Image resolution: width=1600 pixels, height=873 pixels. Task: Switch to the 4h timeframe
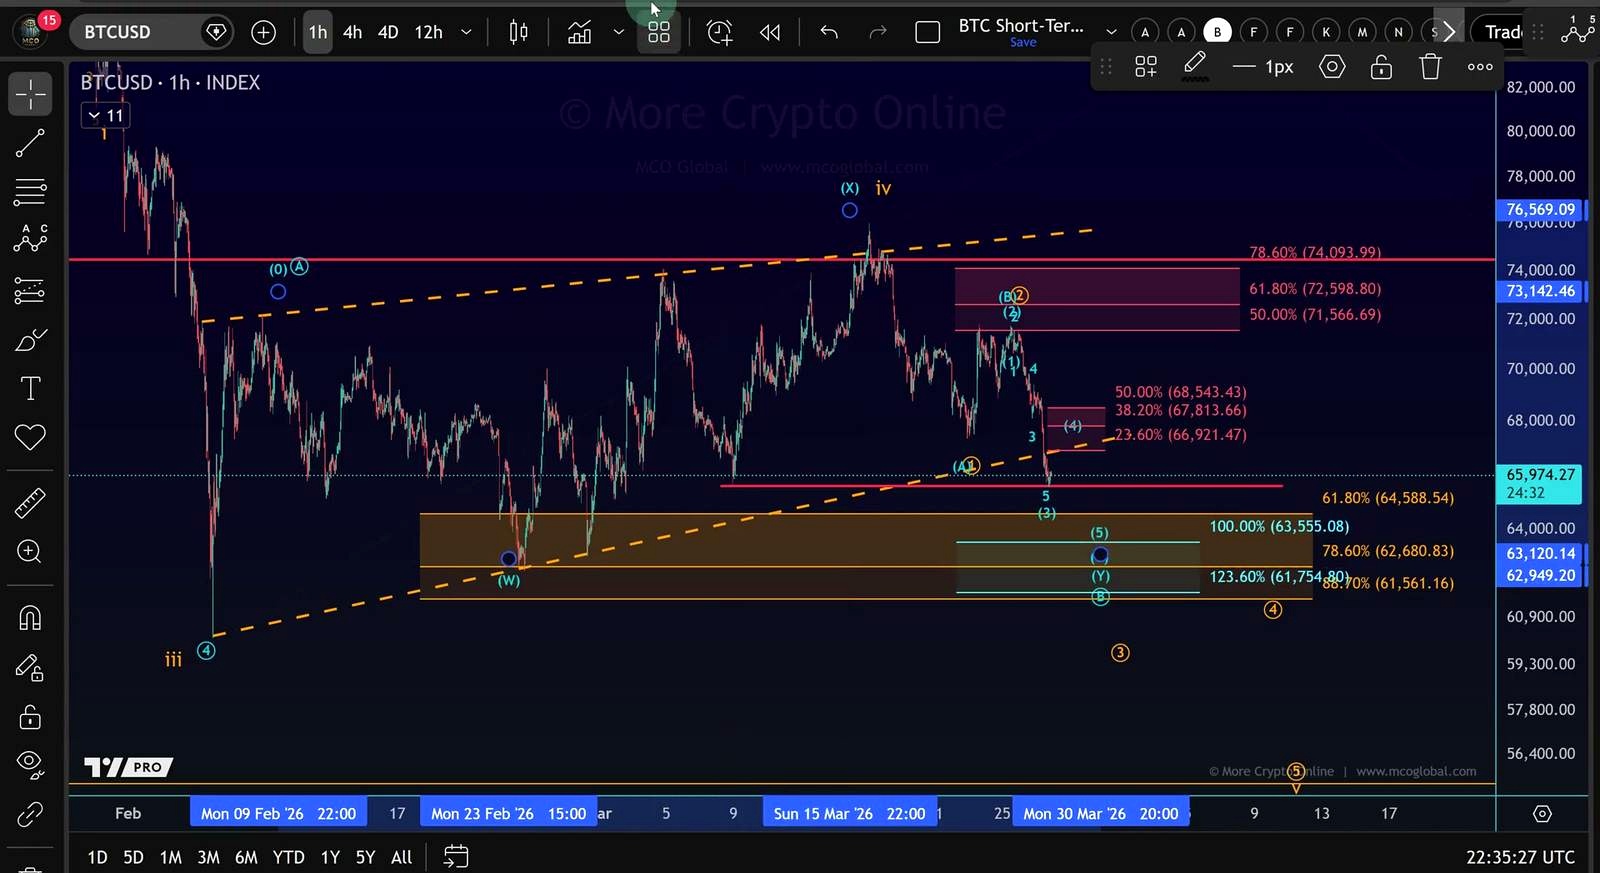[353, 32]
